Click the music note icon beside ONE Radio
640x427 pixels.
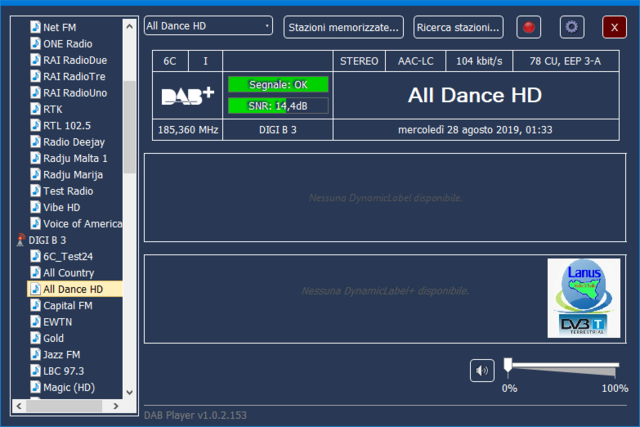pos(36,43)
